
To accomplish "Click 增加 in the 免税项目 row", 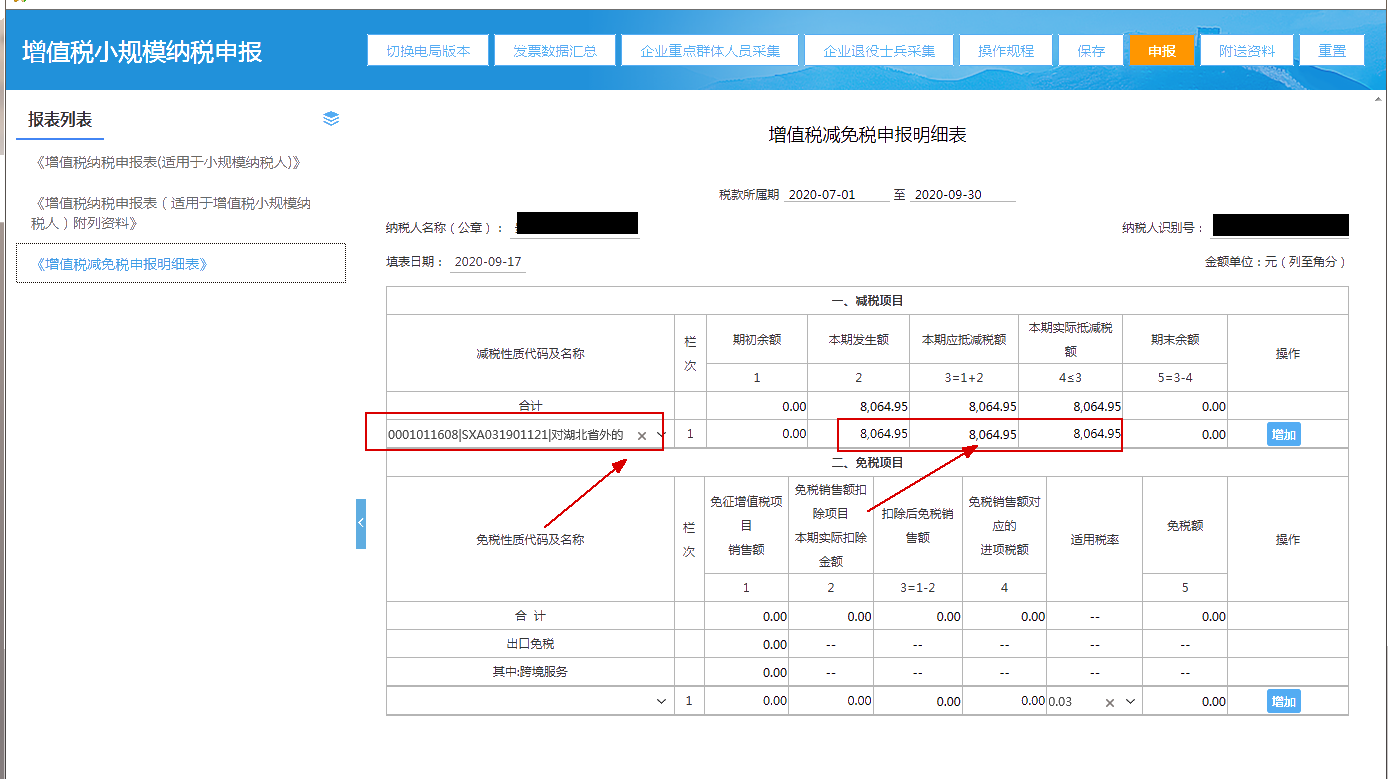I will click(1284, 701).
